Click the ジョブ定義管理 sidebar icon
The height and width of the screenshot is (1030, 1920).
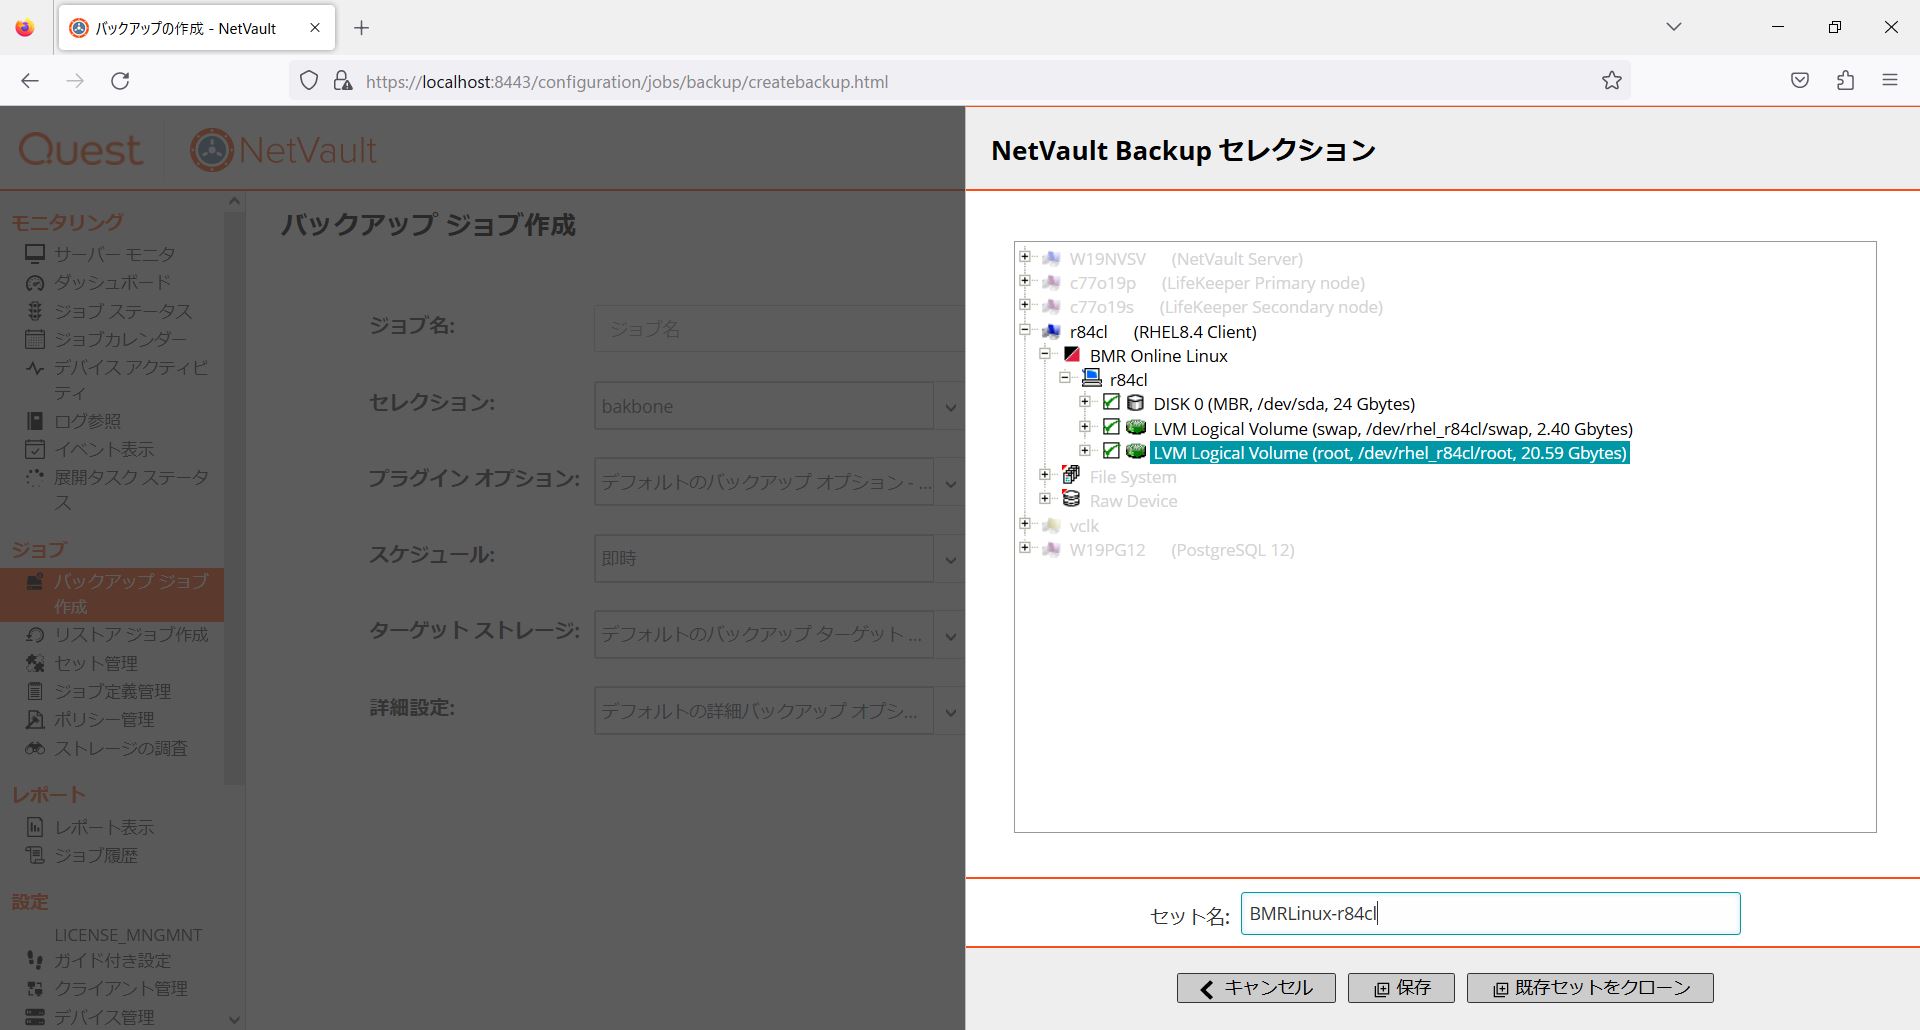35,691
